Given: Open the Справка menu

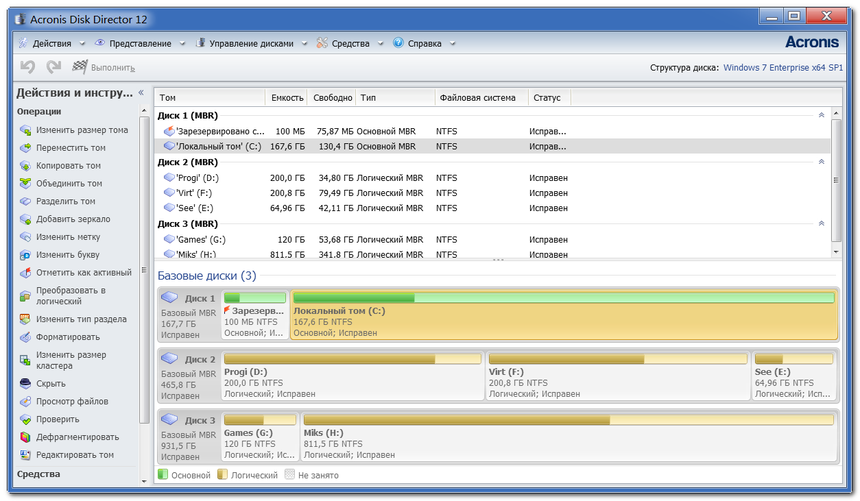Looking at the screenshot, I should pos(424,43).
